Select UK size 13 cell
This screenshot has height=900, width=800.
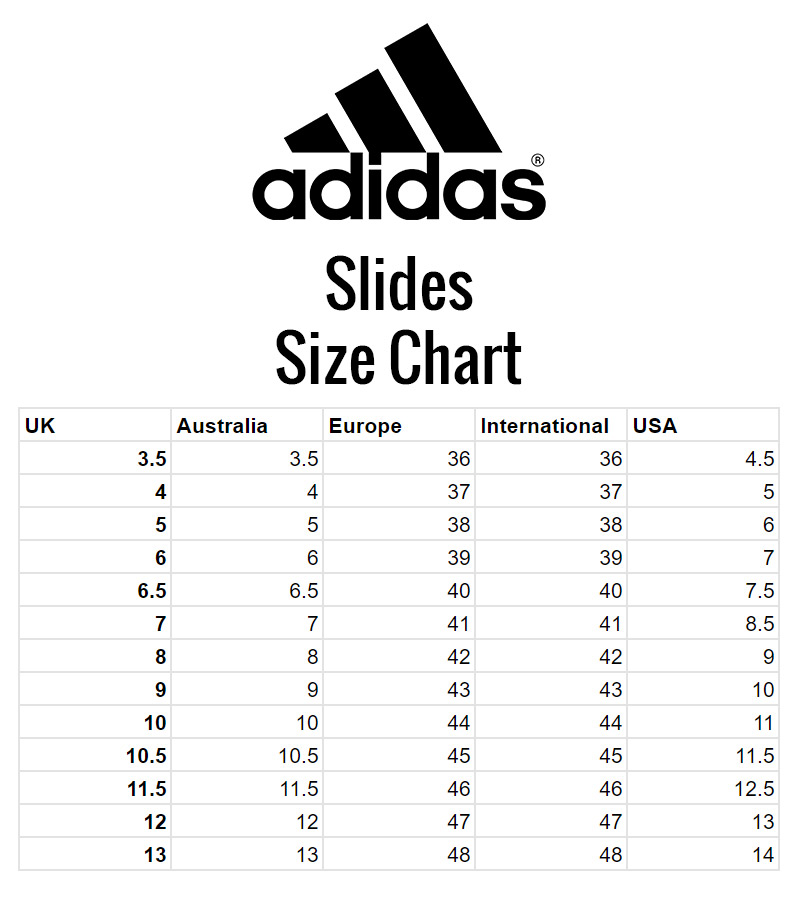click(x=95, y=855)
